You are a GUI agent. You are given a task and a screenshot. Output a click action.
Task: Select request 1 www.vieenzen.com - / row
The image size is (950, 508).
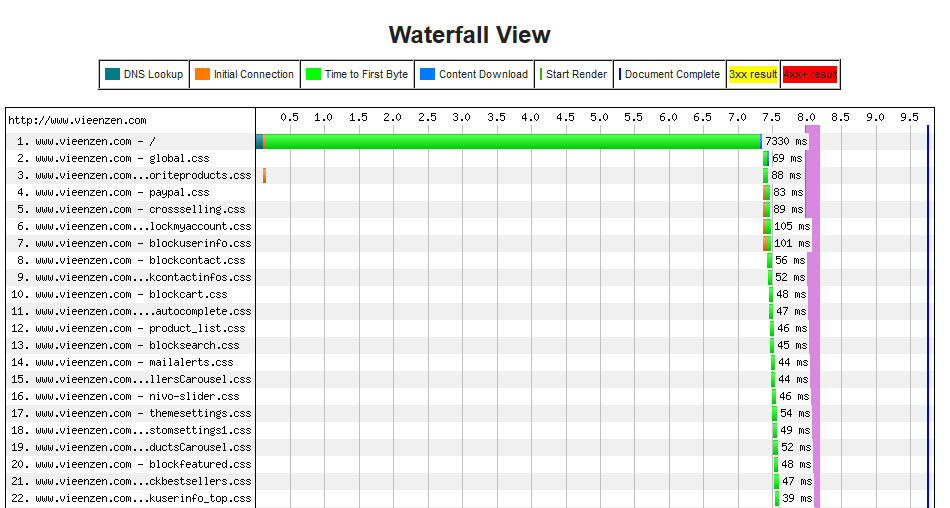pyautogui.click(x=470, y=141)
